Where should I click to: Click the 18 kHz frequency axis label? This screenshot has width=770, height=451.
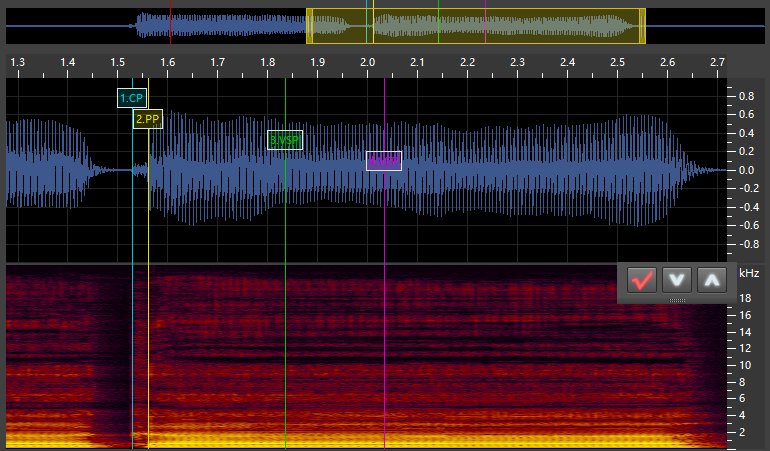point(744,299)
